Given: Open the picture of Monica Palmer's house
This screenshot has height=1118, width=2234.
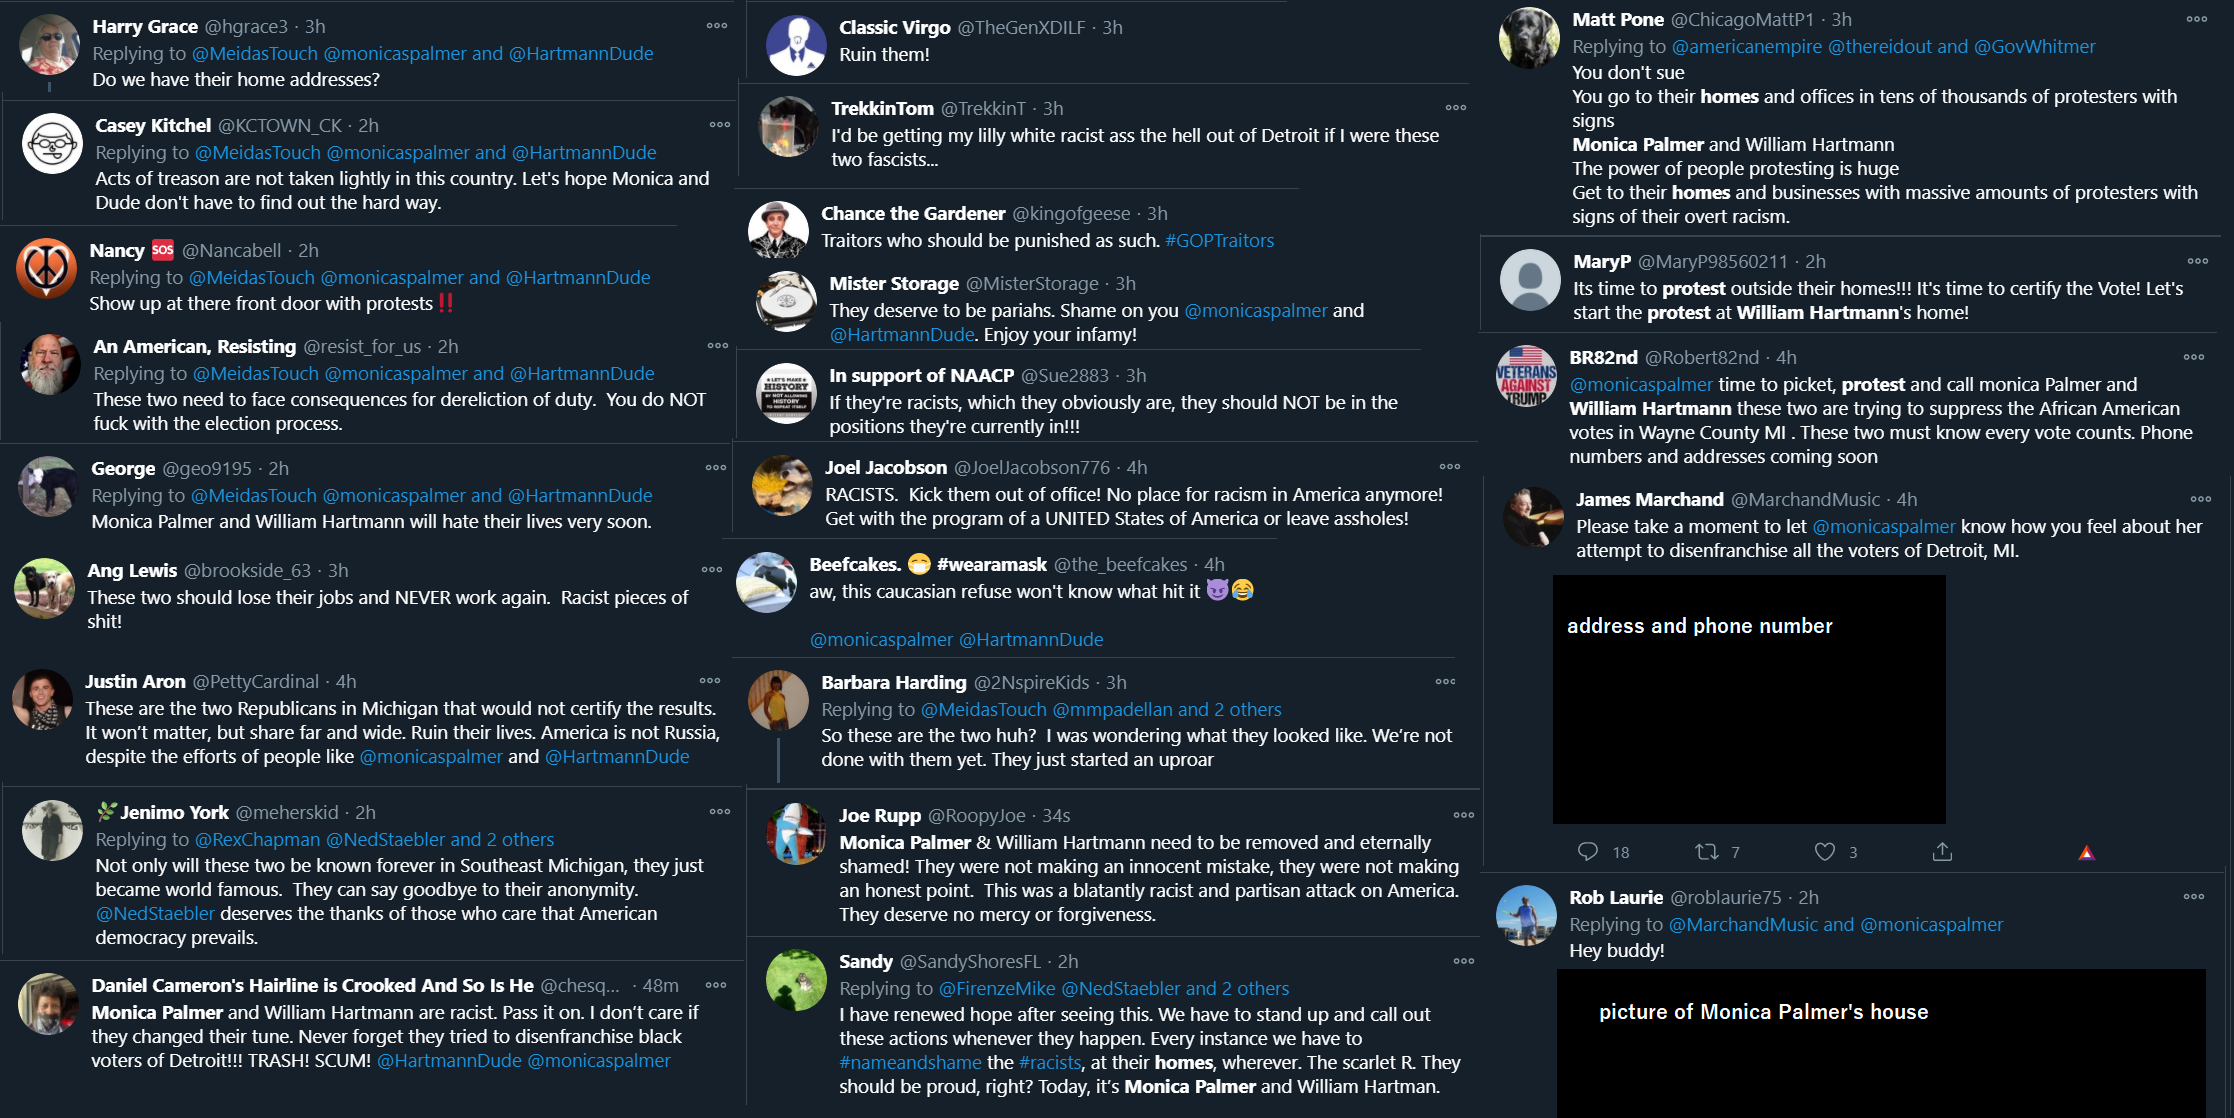Looking at the screenshot, I should click(1881, 1043).
